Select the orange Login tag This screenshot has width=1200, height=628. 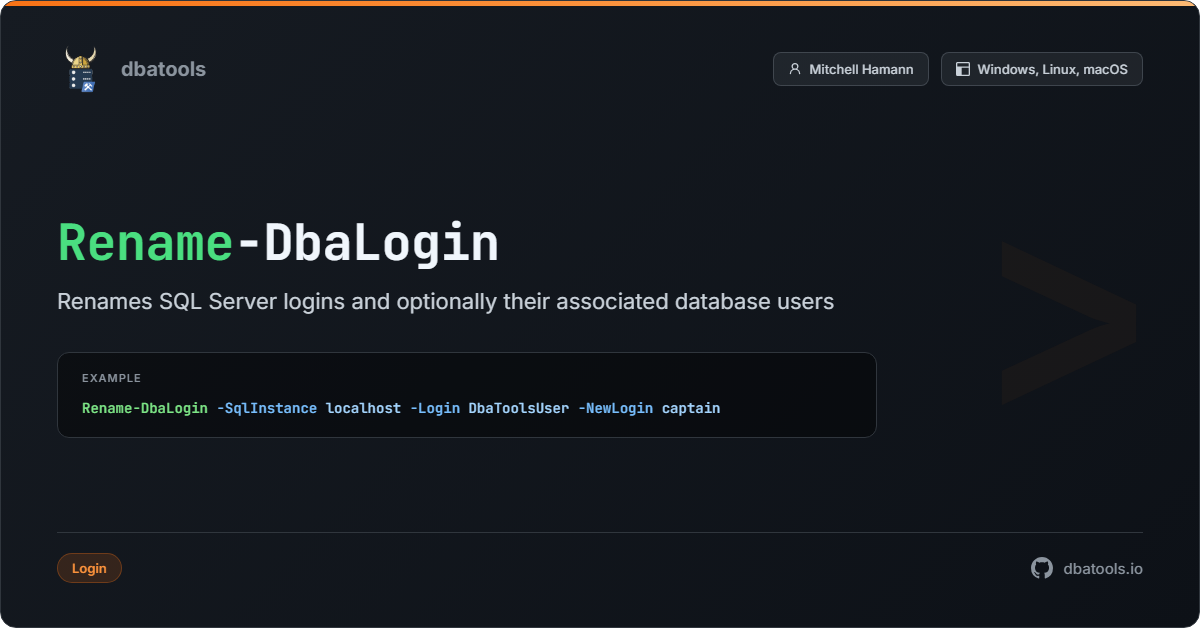(89, 568)
